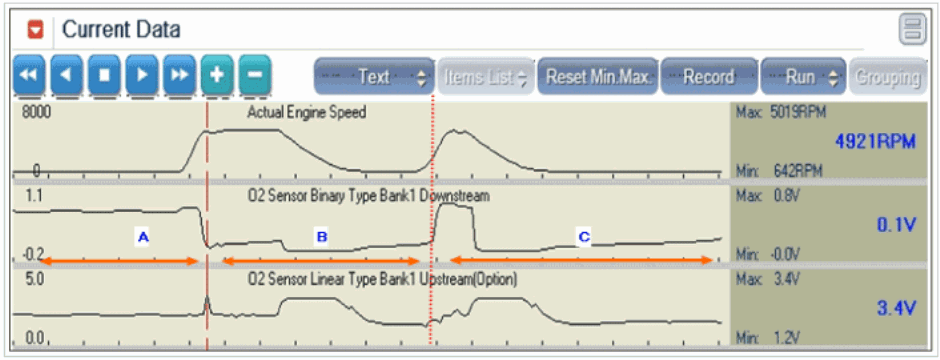
Task: Open the Text display mode dropdown
Action: (374, 77)
